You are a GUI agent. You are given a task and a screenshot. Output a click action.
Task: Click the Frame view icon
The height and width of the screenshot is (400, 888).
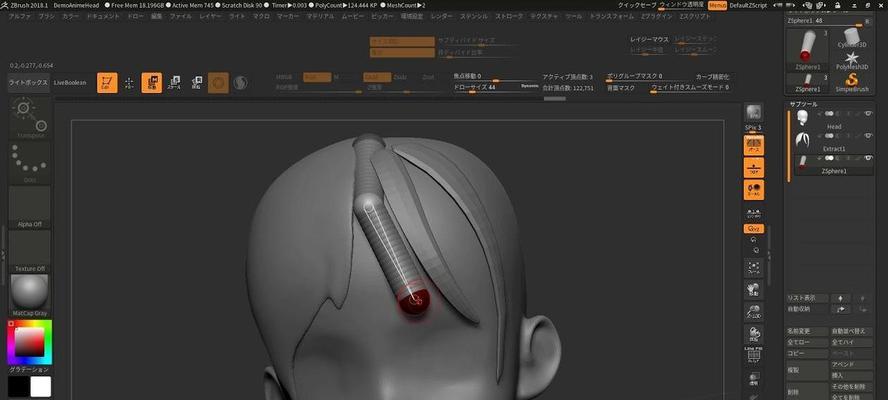point(754,267)
